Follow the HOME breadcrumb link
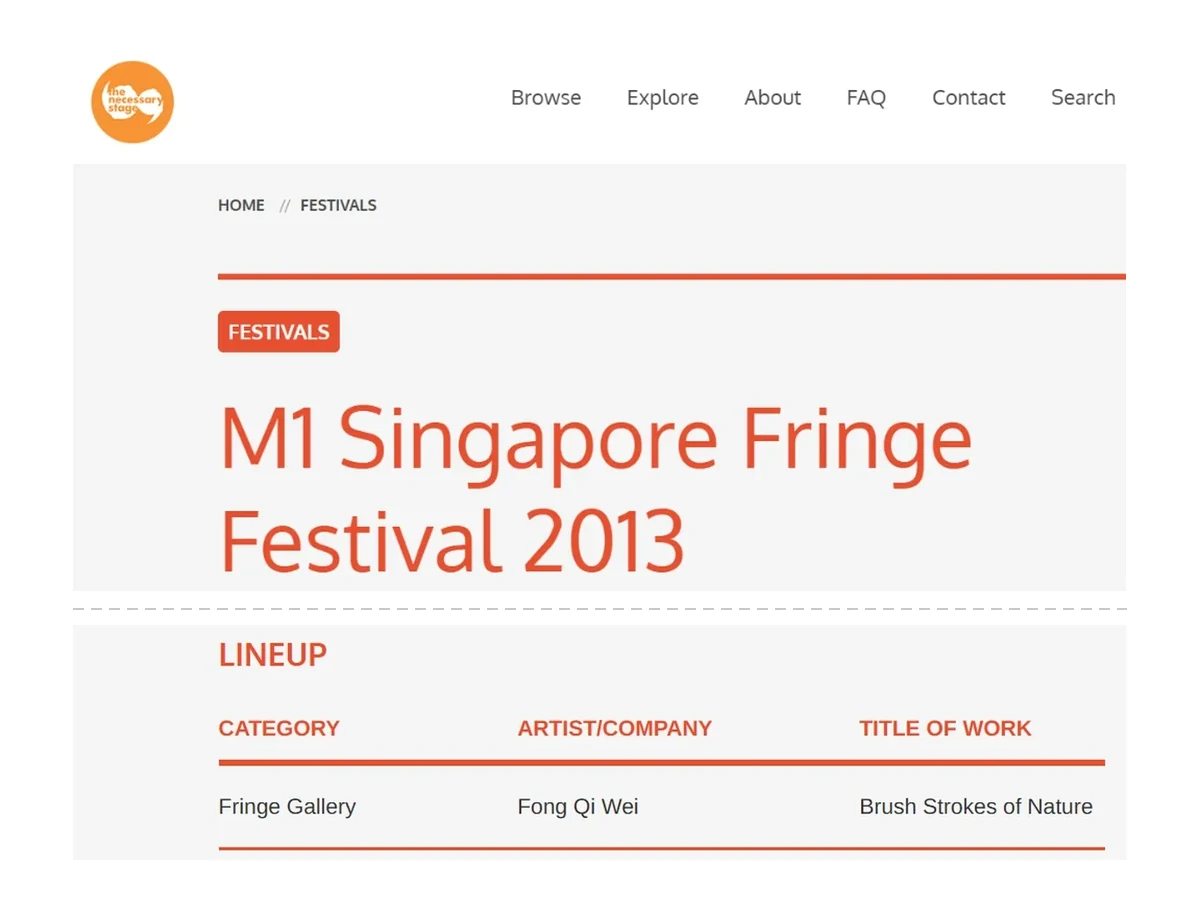This screenshot has width=1200, height=900. click(241, 205)
